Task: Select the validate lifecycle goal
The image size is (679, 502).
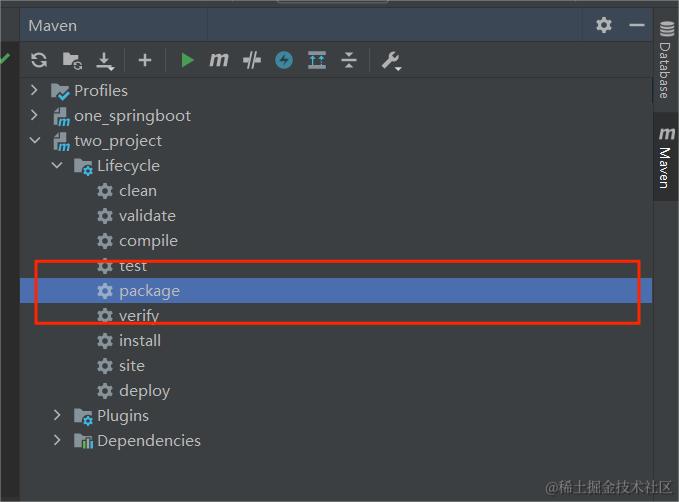Action: pos(148,216)
